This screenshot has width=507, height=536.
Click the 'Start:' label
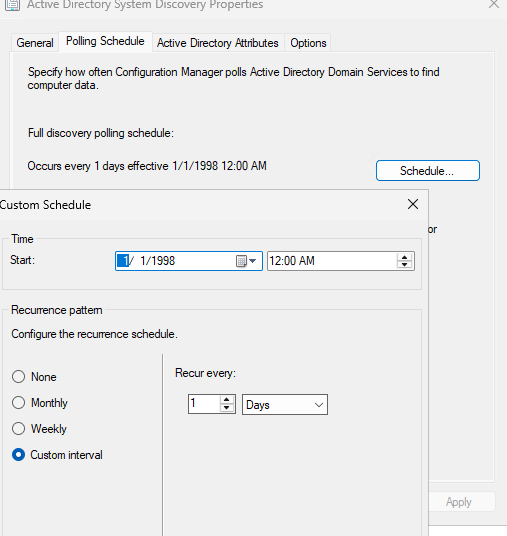23,260
